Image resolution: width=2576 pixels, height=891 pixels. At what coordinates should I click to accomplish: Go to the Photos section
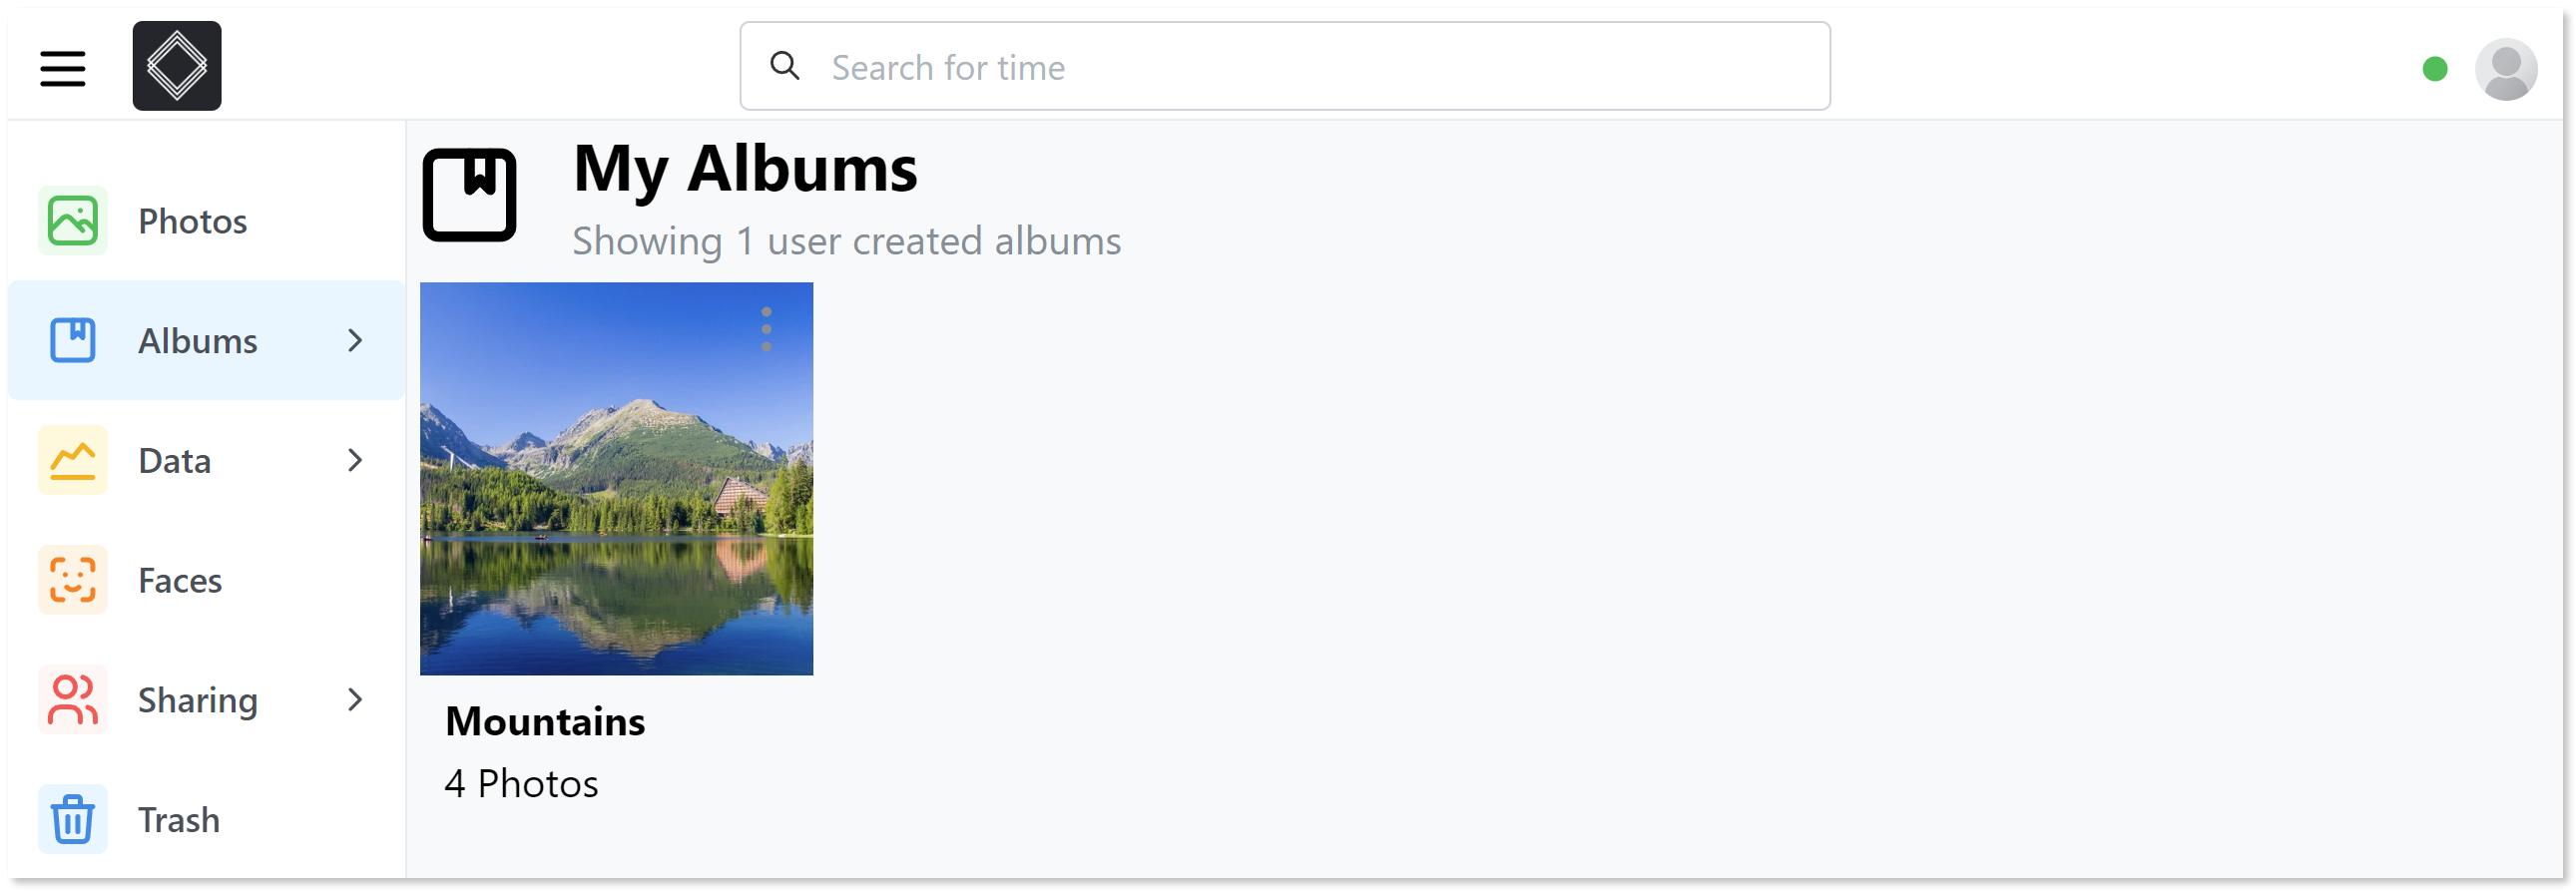pyautogui.click(x=192, y=219)
